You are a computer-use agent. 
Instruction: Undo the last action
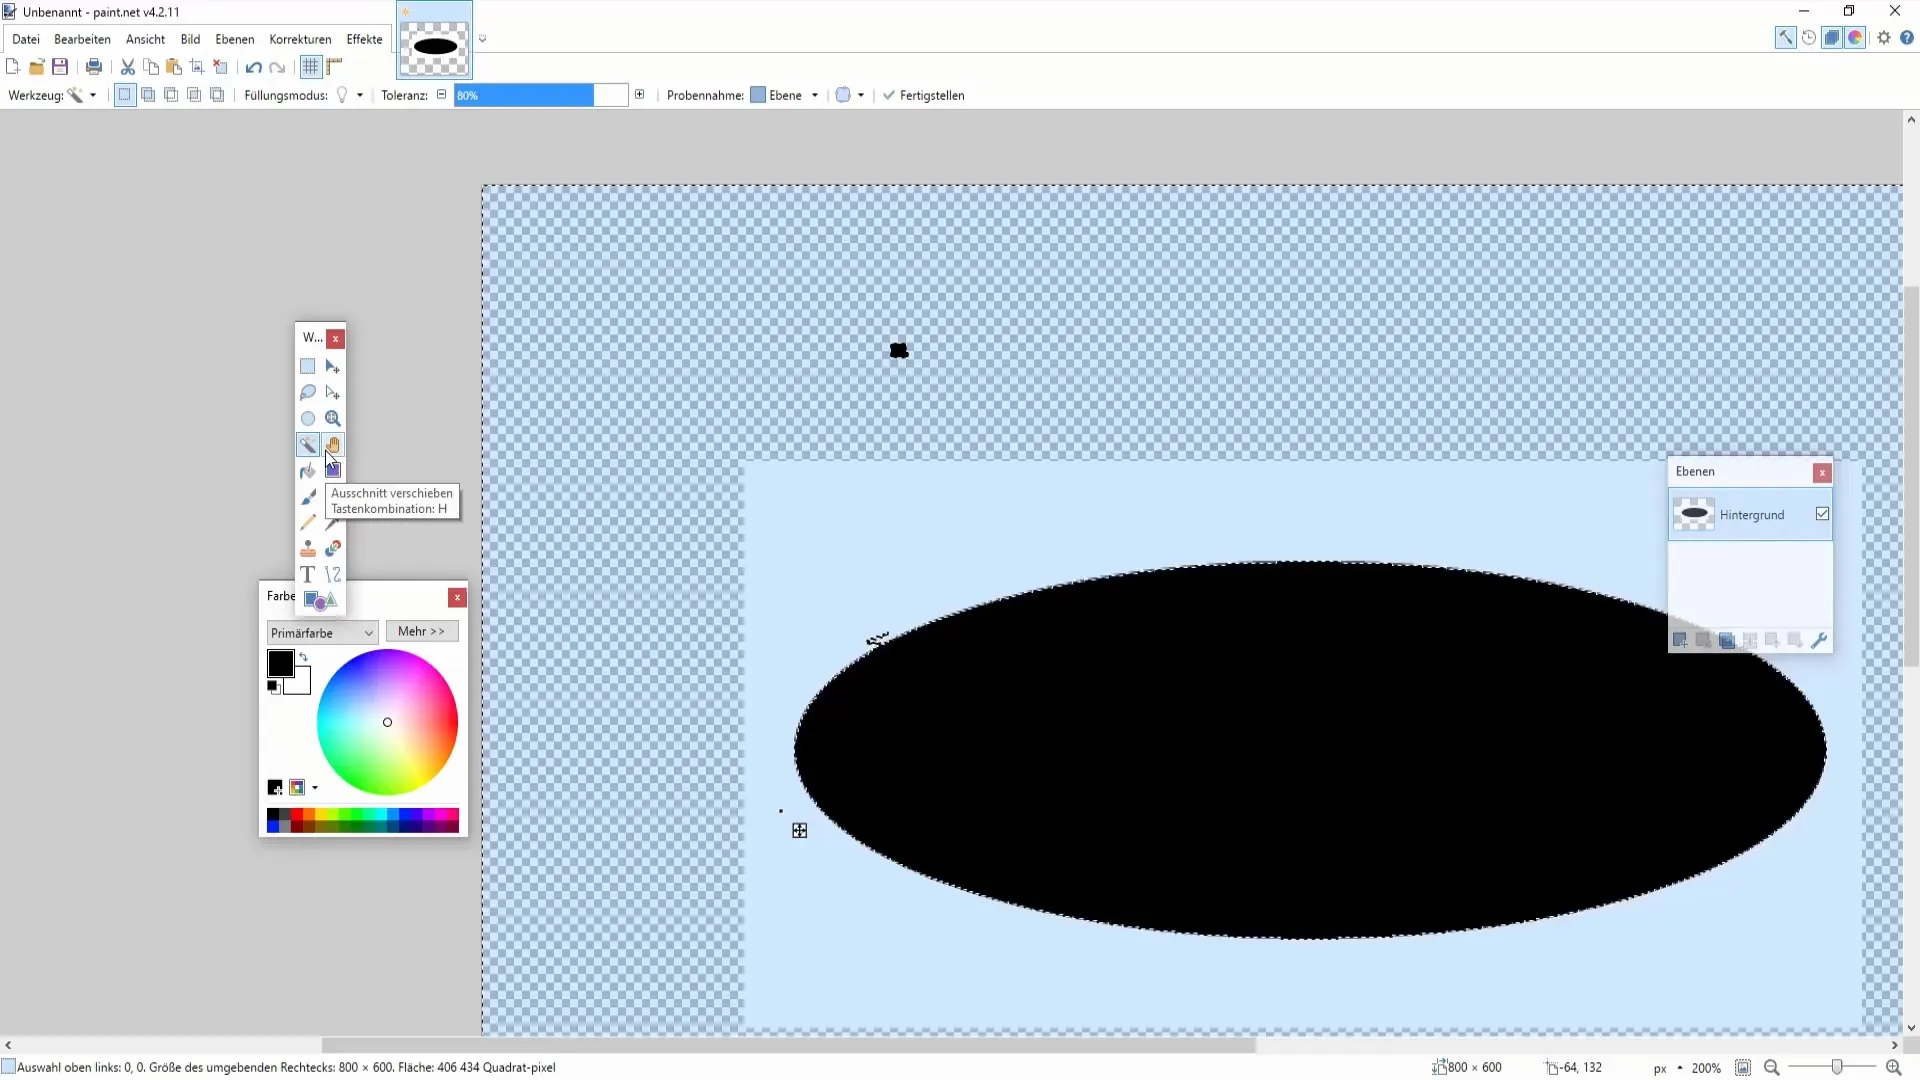click(254, 67)
